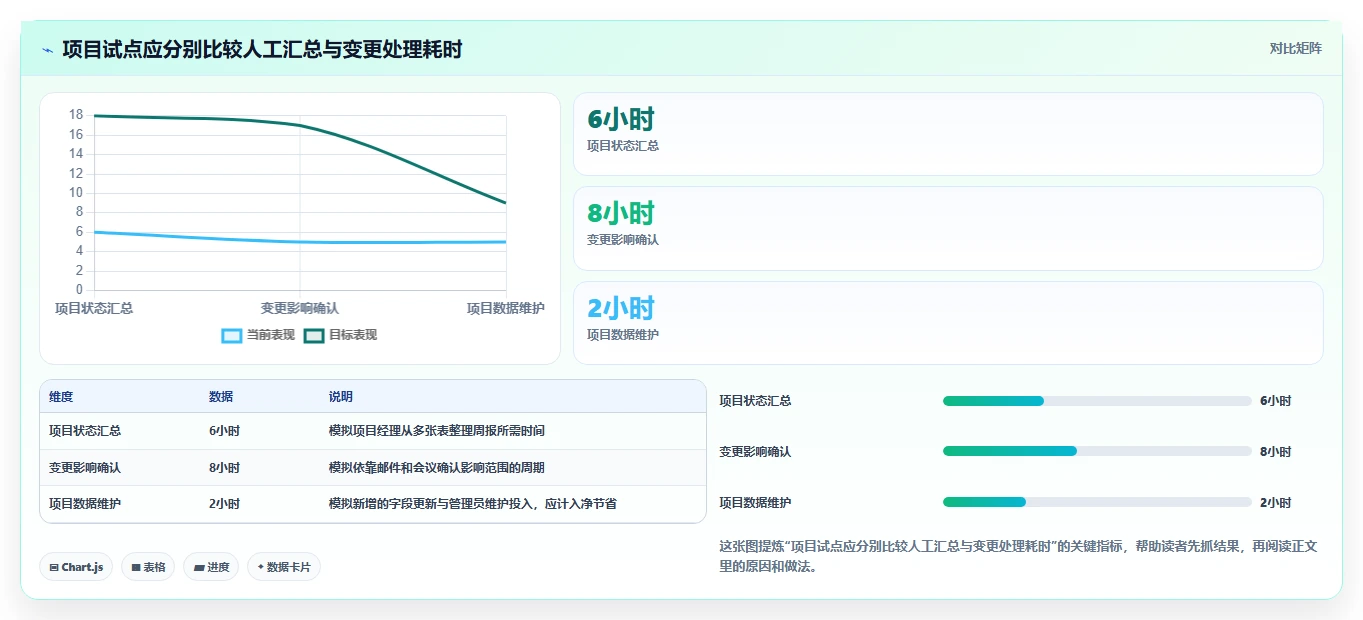Screen dimensions: 1363x620
Task: Click the 进度 tag chip
Action: (211, 567)
